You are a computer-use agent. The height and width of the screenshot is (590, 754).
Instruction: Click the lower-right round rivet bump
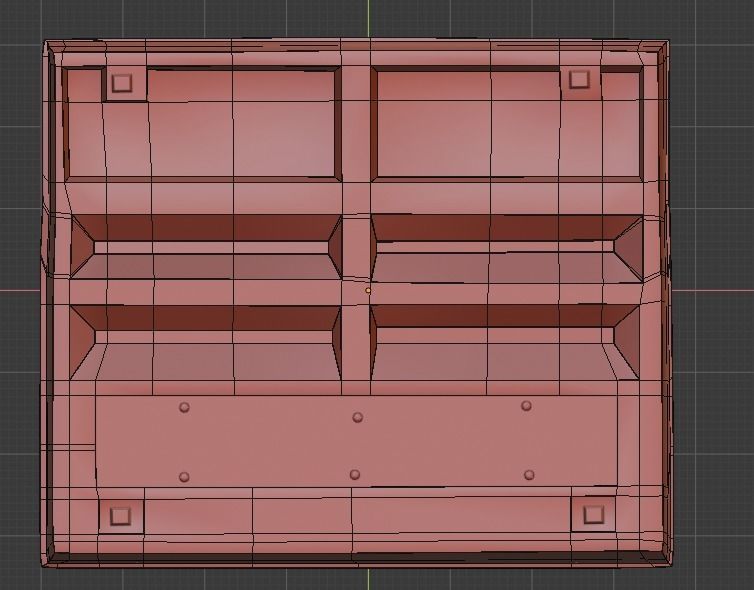click(529, 475)
